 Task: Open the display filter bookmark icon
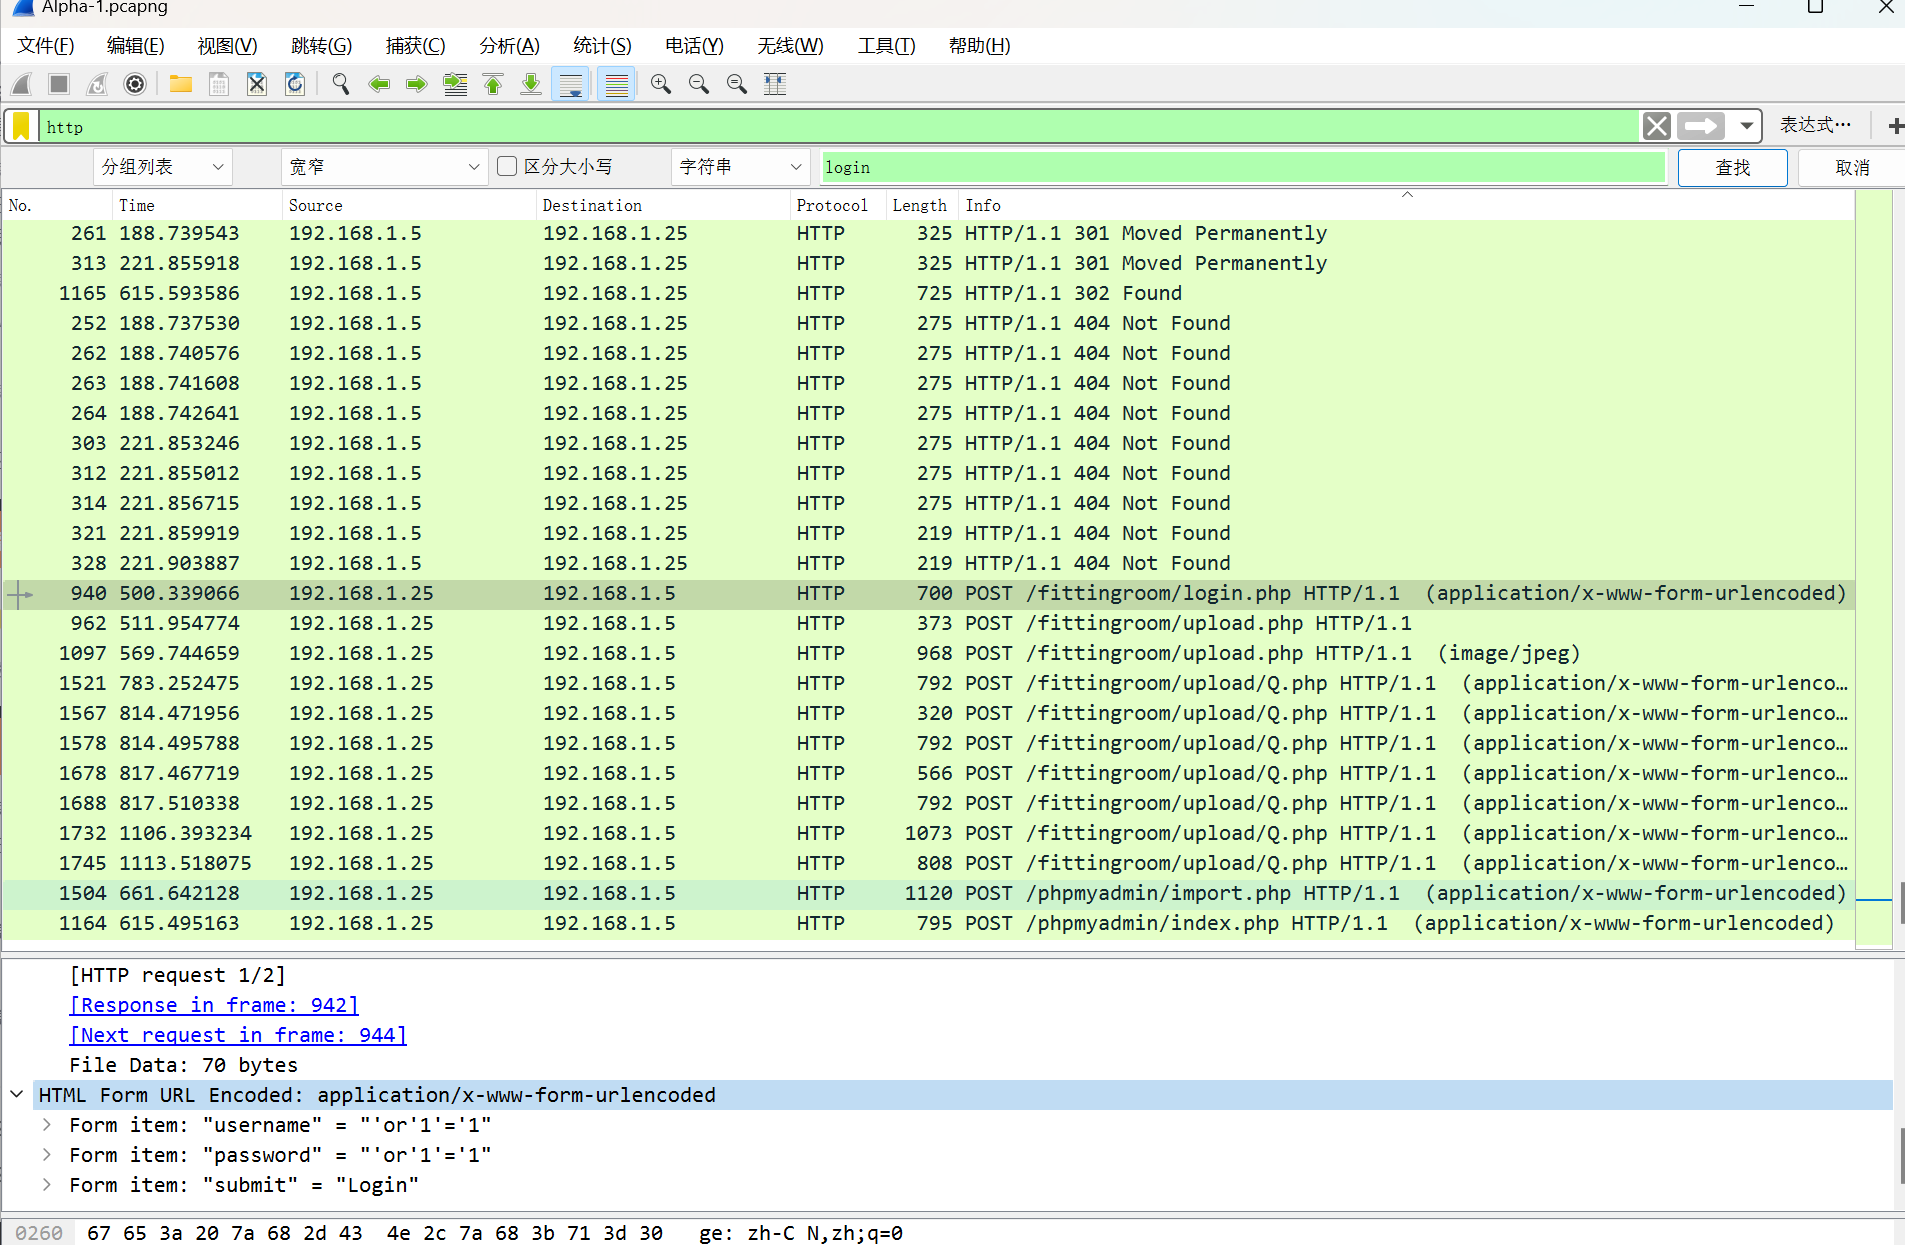pos(21,126)
